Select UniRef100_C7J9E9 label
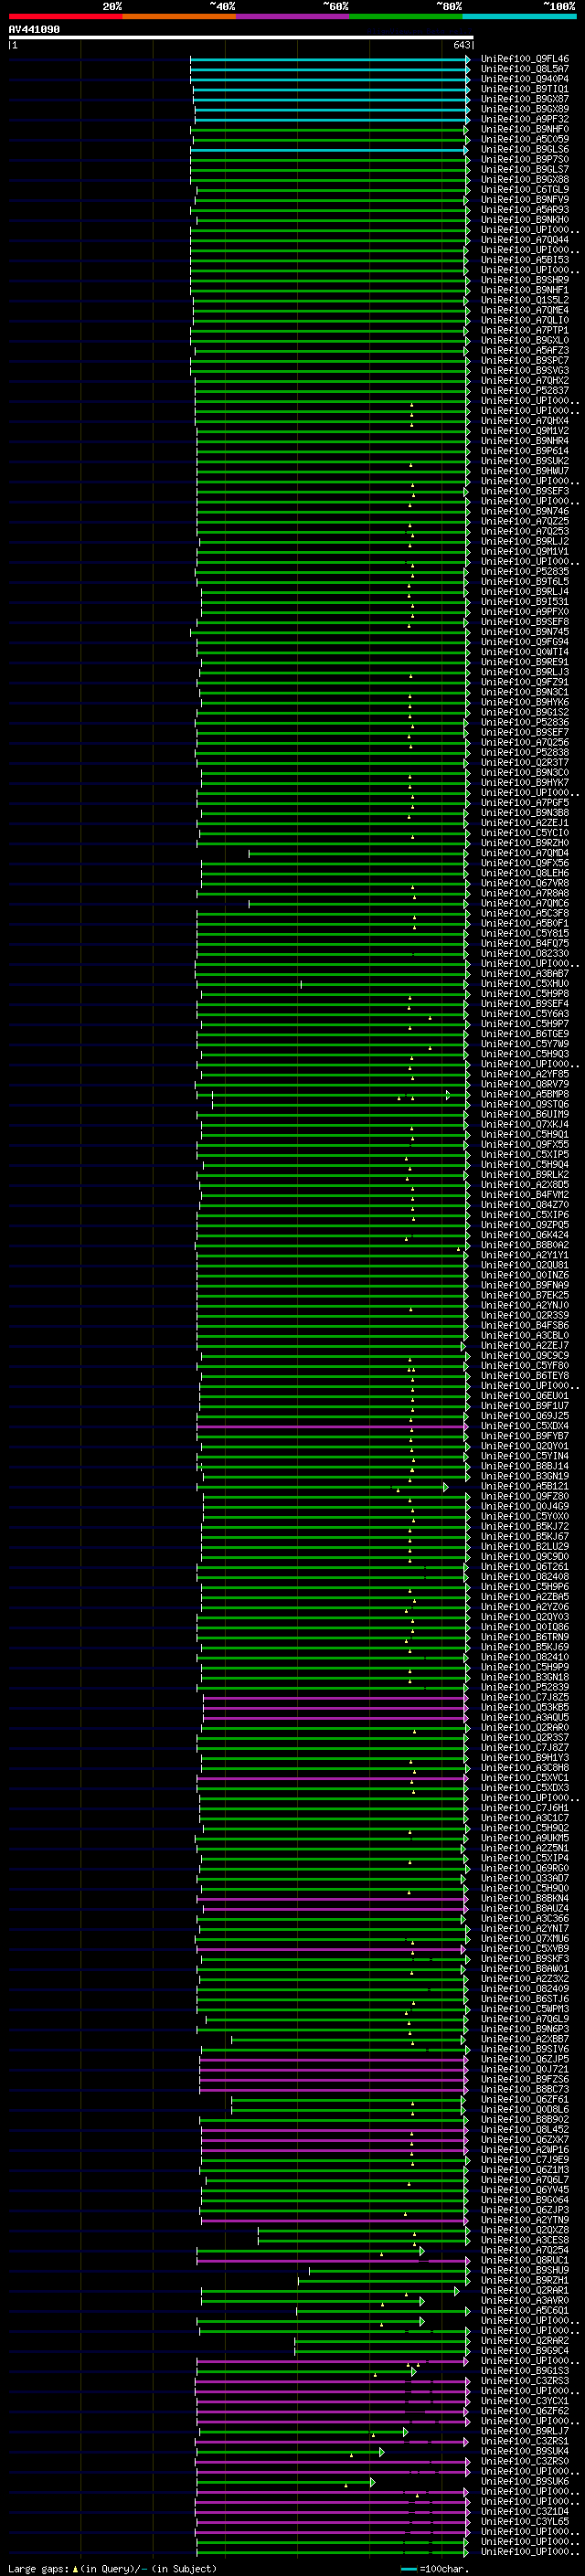This screenshot has width=585, height=2576. 525,2159
